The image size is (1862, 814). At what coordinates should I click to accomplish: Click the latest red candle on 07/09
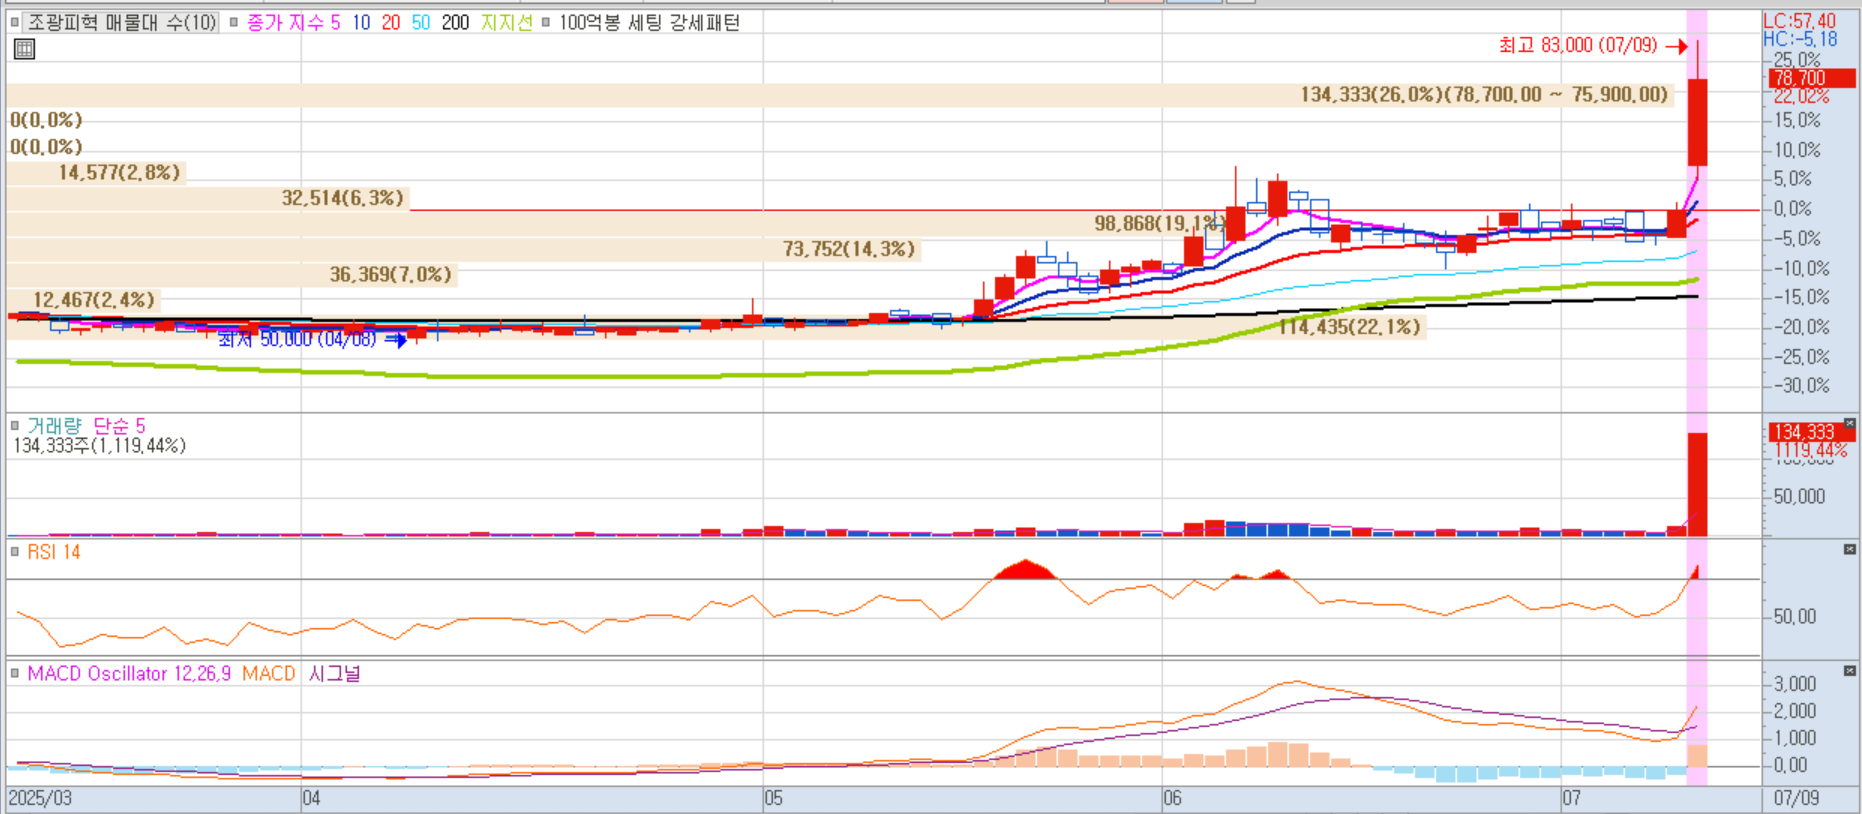coord(1697,122)
